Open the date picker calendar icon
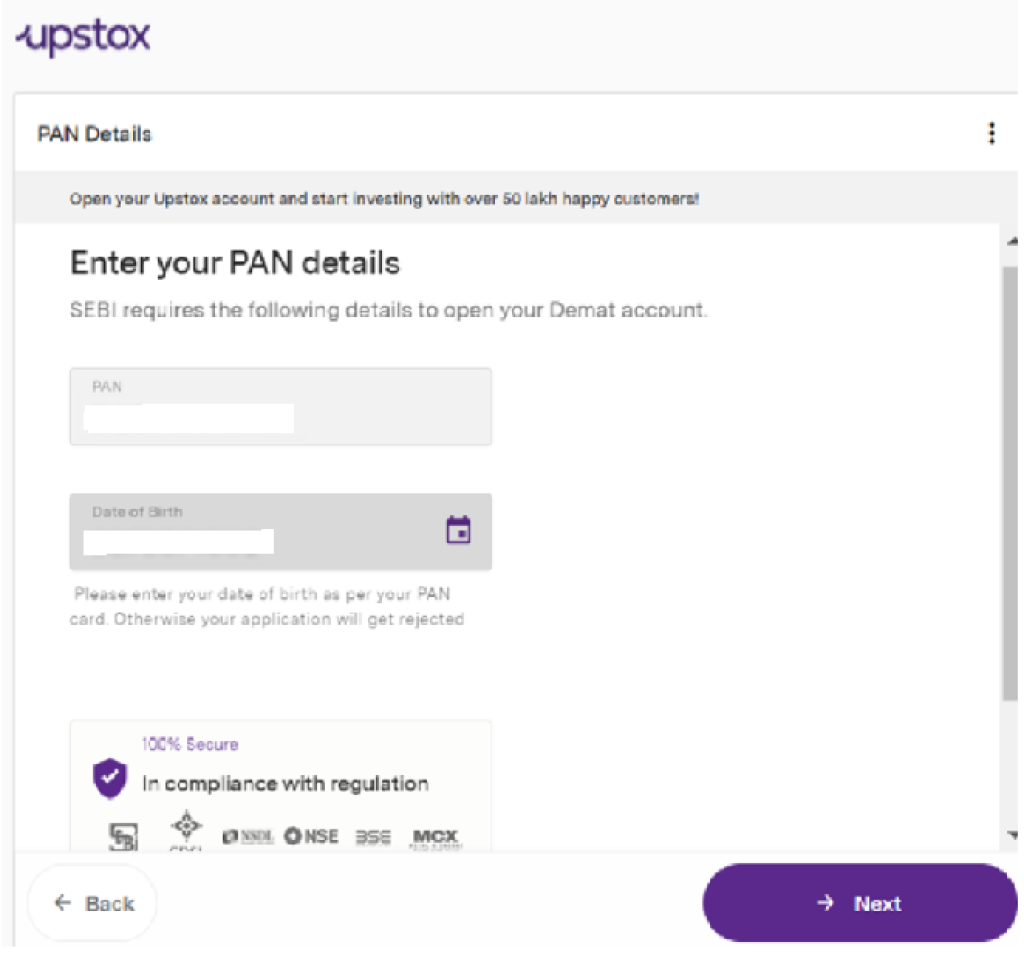The height and width of the screenshot is (959, 1024). [460, 530]
